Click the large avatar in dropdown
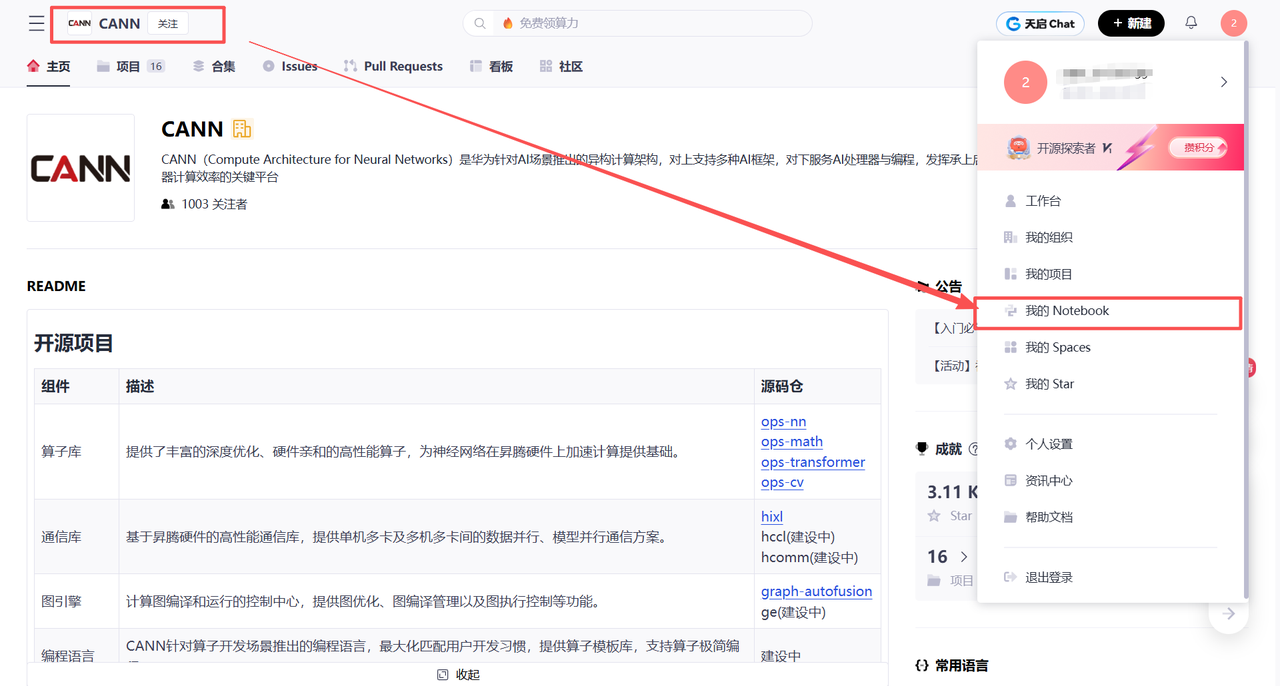Viewport: 1280px width, 686px height. 1025,83
